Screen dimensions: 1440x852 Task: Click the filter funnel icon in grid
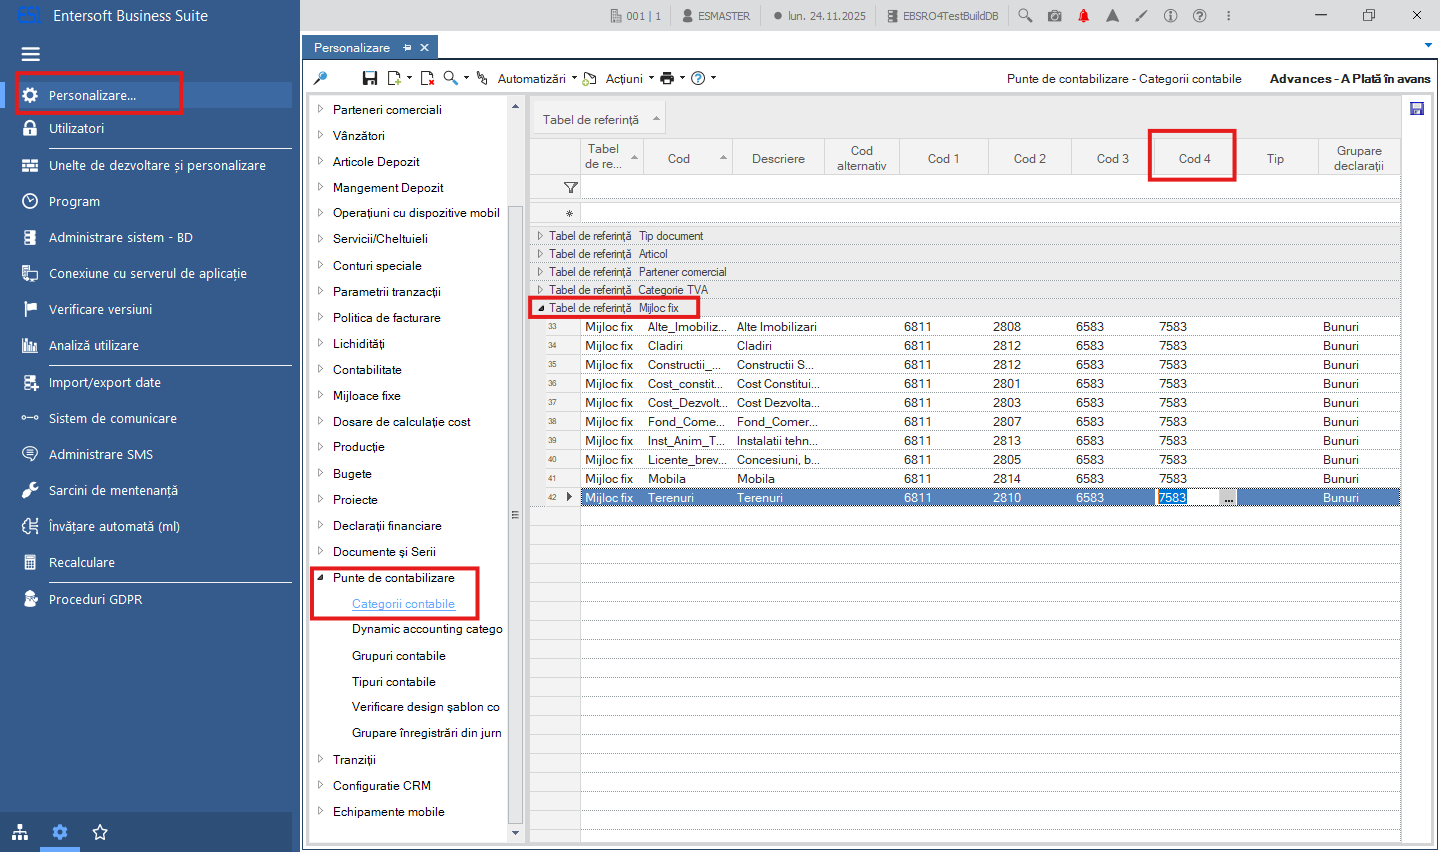570,187
